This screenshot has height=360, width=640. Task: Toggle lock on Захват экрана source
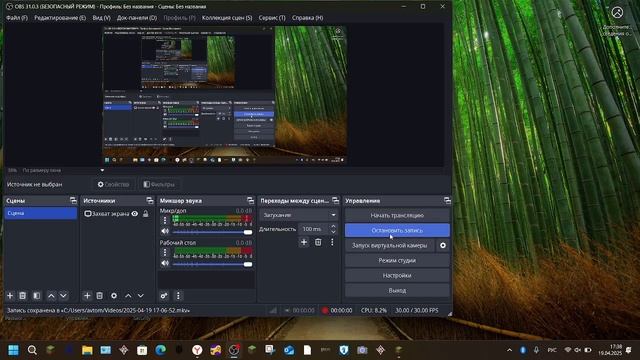click(x=146, y=213)
